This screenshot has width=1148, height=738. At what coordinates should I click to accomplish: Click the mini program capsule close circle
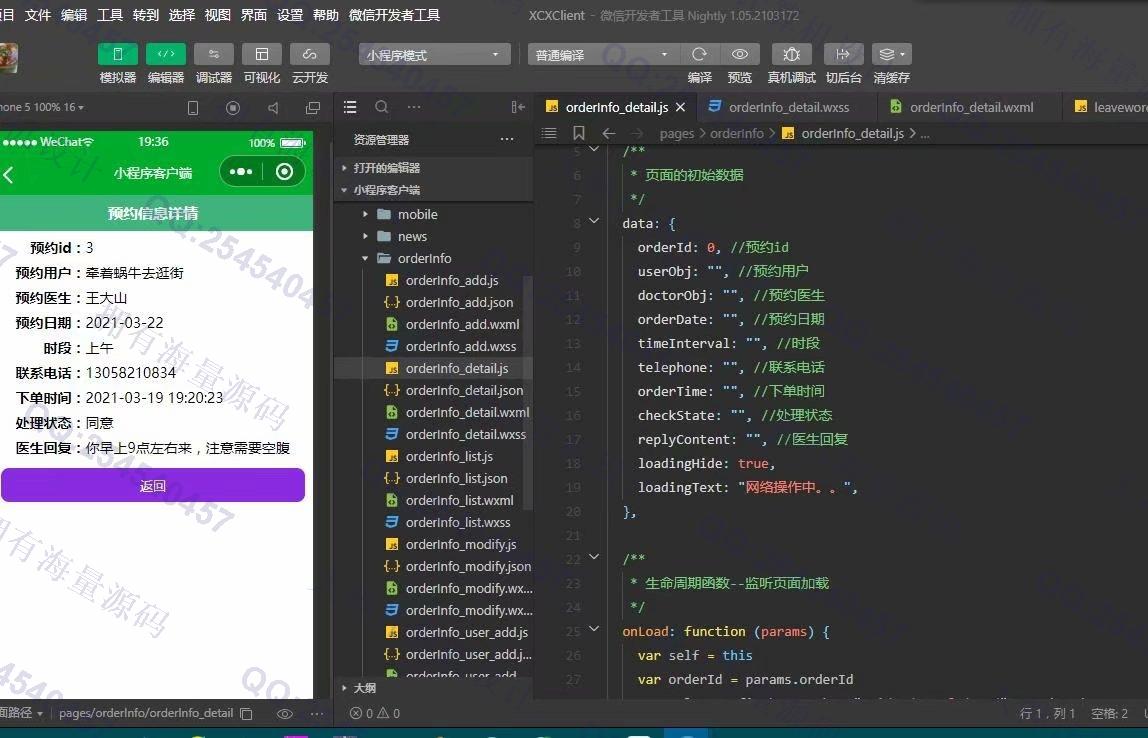[284, 171]
